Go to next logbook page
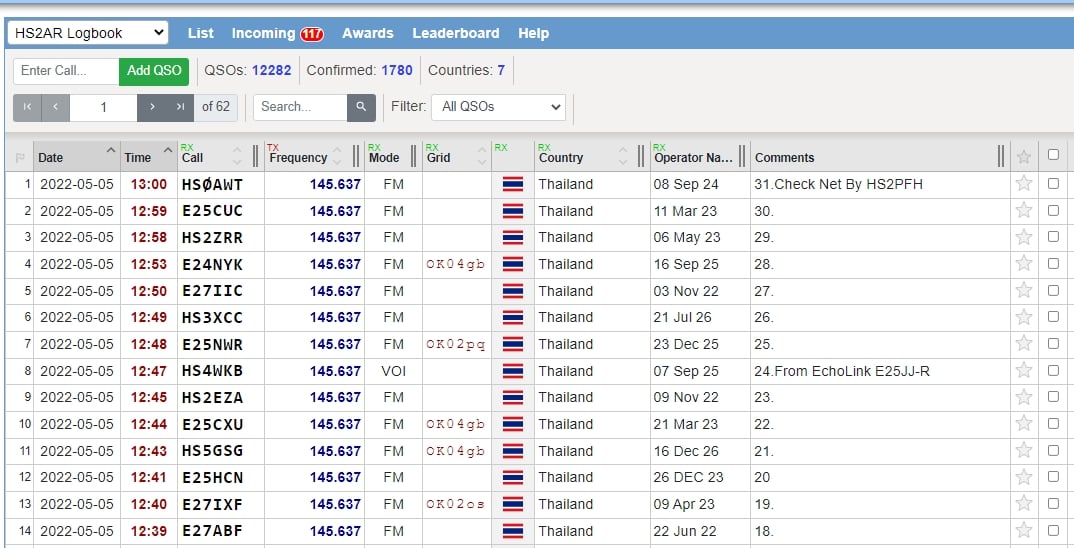Screen dimensions: 1074x548 [x=151, y=107]
